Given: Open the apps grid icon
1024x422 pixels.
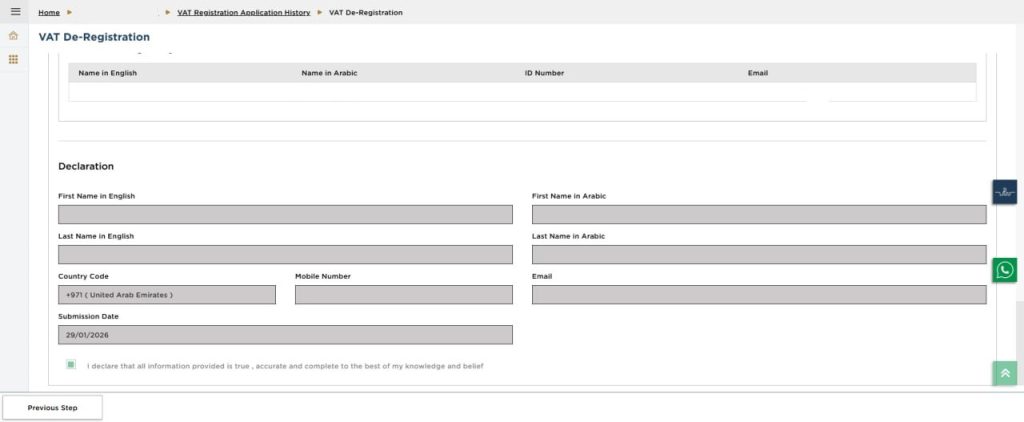Looking at the screenshot, I should (13, 59).
